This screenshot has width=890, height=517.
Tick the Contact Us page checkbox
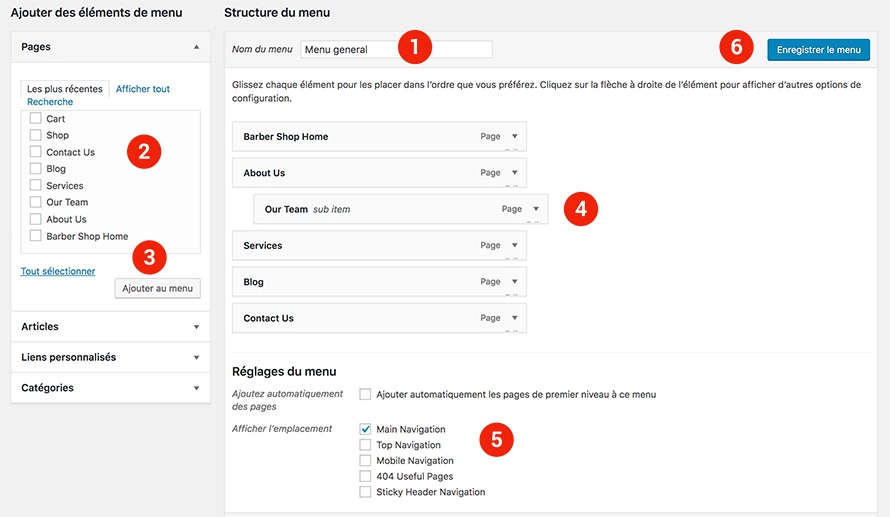[x=36, y=152]
